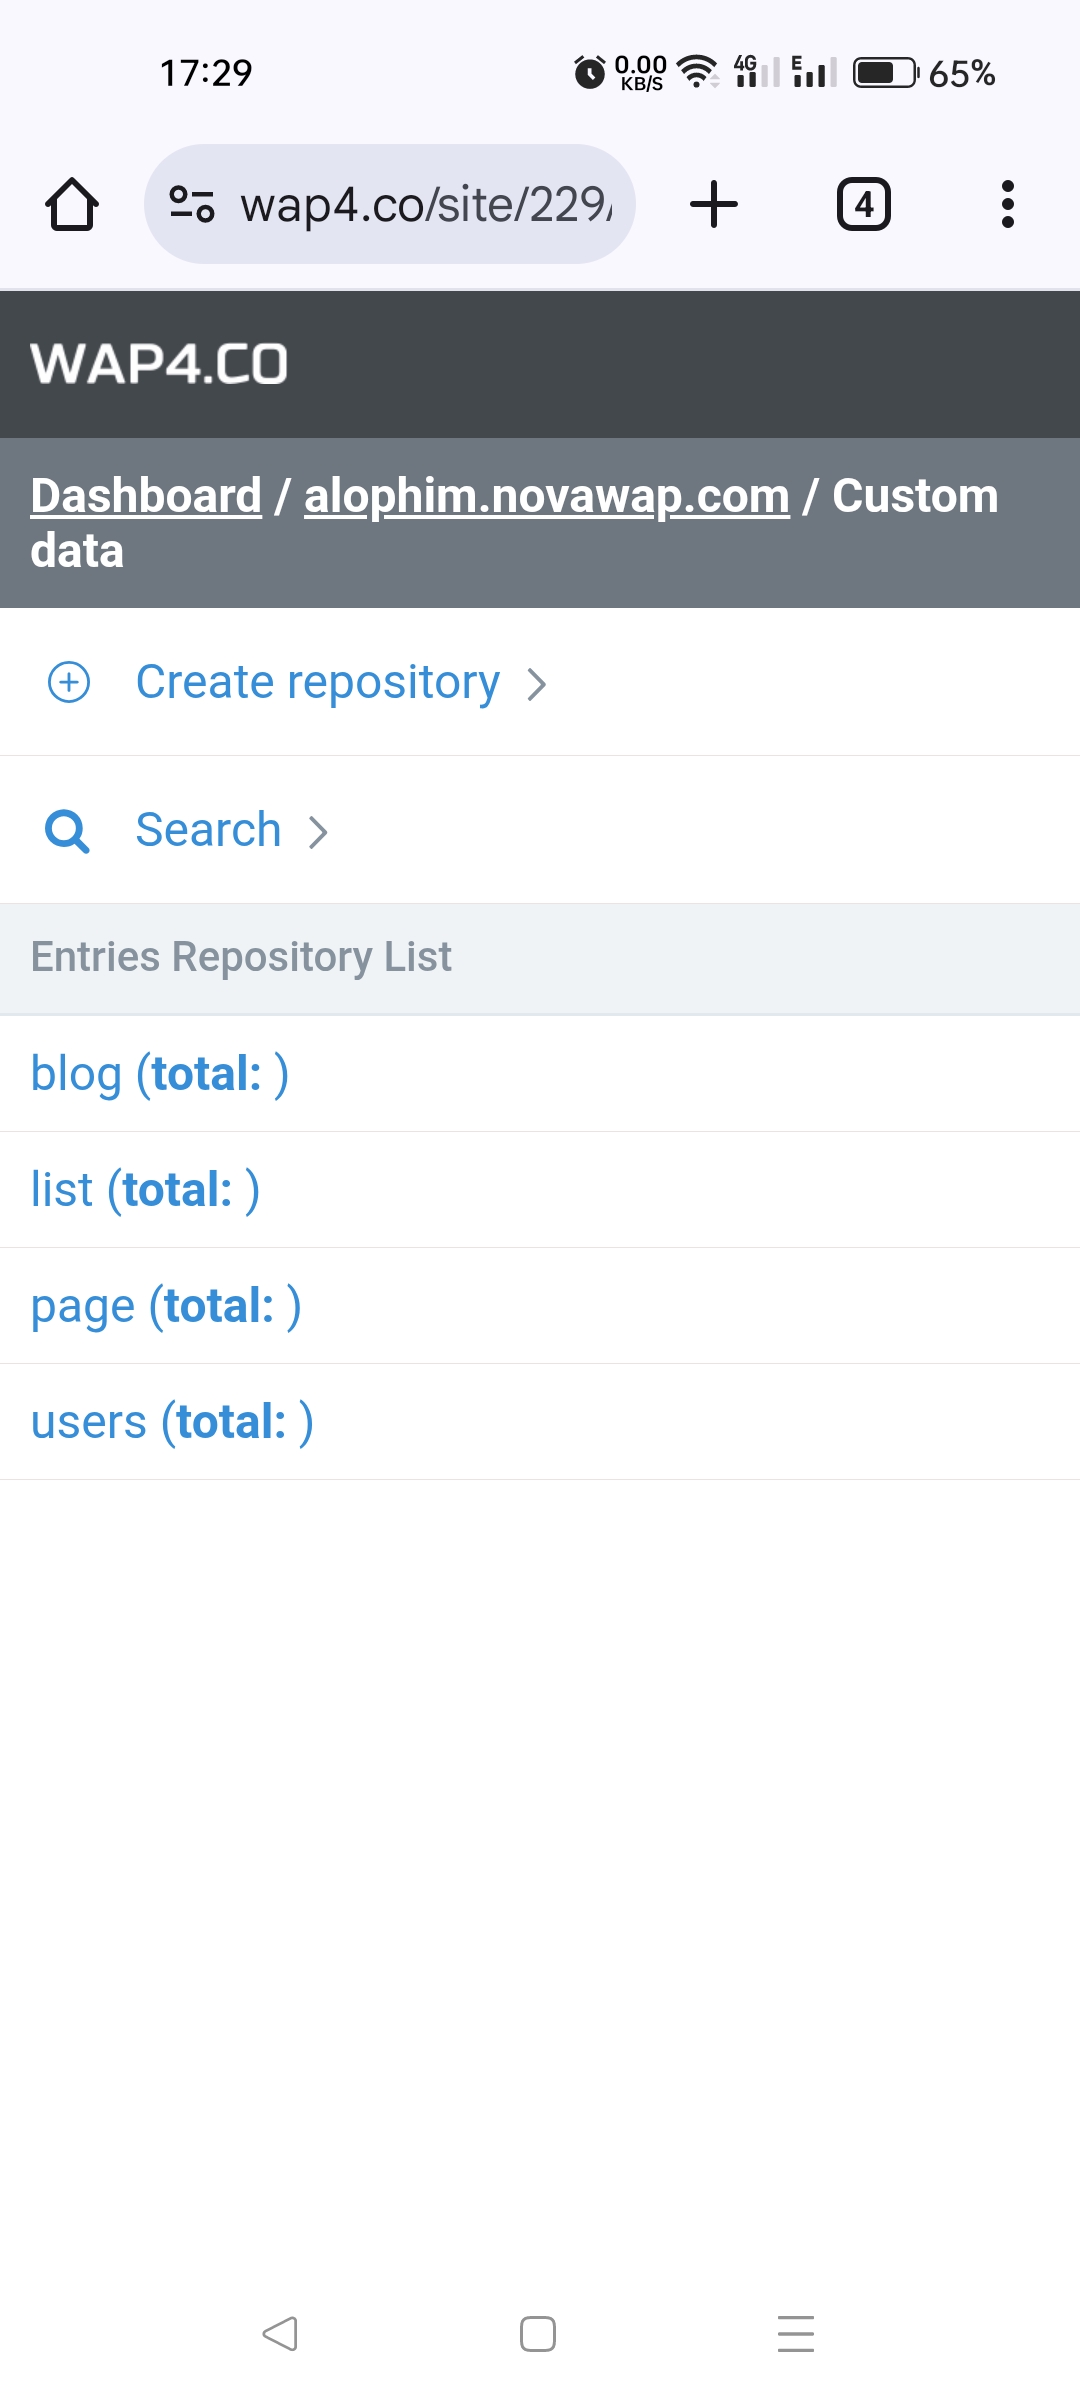Screen dimensions: 1080x2400
Task: Expand the Search chevron arrow
Action: [318, 832]
